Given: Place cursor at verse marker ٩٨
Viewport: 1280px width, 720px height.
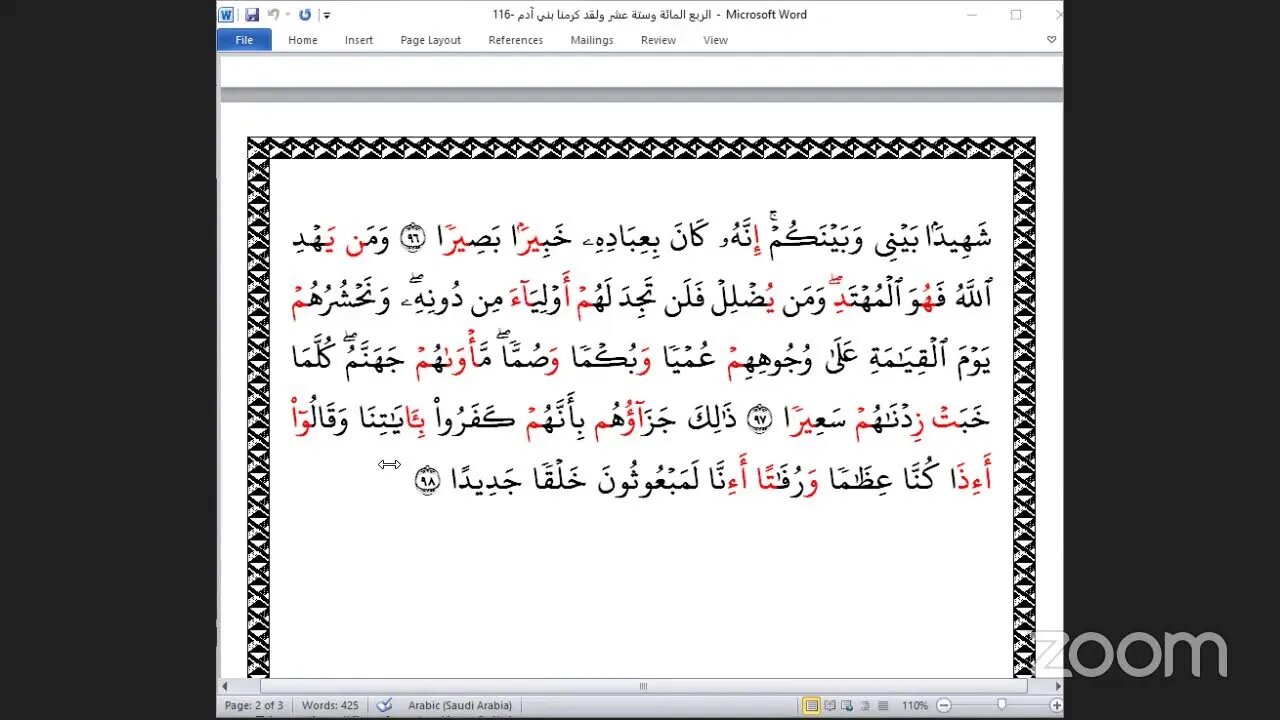Looking at the screenshot, I should point(426,482).
